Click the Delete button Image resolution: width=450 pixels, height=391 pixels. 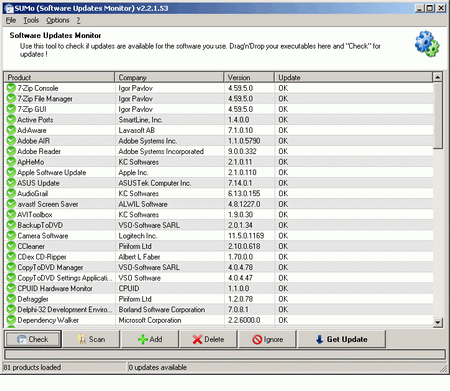pos(208,339)
